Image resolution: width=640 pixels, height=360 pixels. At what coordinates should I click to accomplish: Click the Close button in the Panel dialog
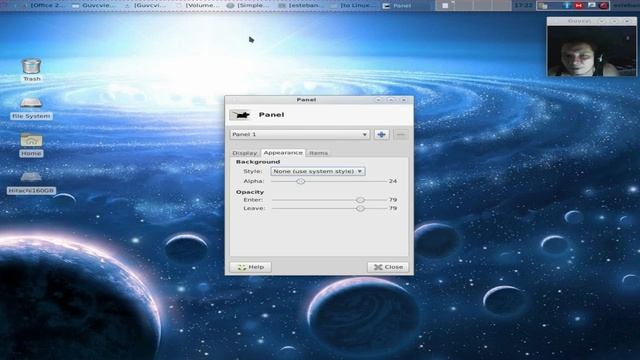coord(388,267)
